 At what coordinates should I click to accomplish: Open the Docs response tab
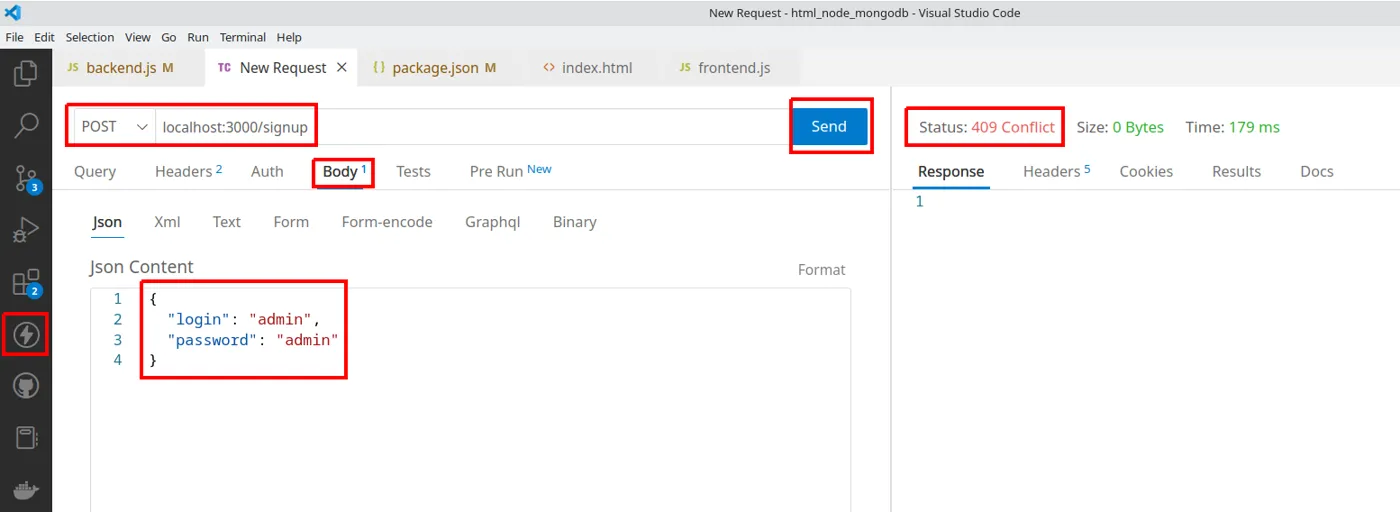click(x=1317, y=171)
